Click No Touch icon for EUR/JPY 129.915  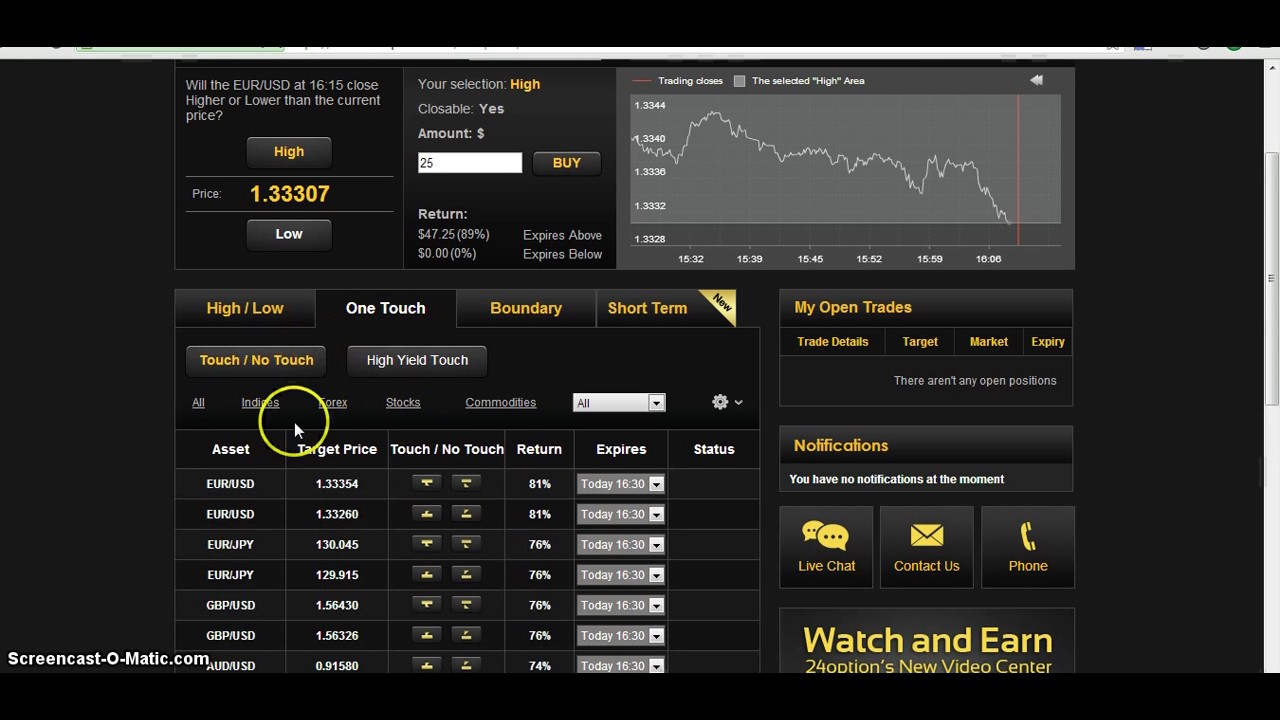[x=466, y=575]
